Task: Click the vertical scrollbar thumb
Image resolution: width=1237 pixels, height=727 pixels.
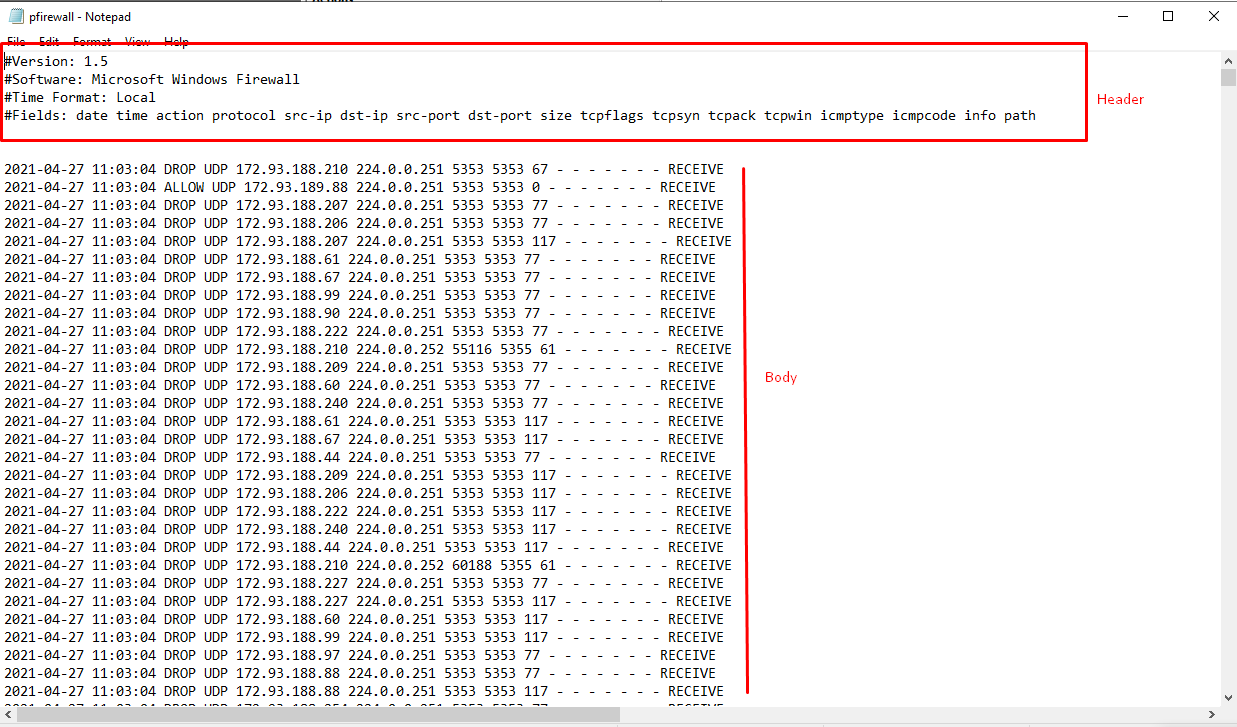Action: point(1228,79)
